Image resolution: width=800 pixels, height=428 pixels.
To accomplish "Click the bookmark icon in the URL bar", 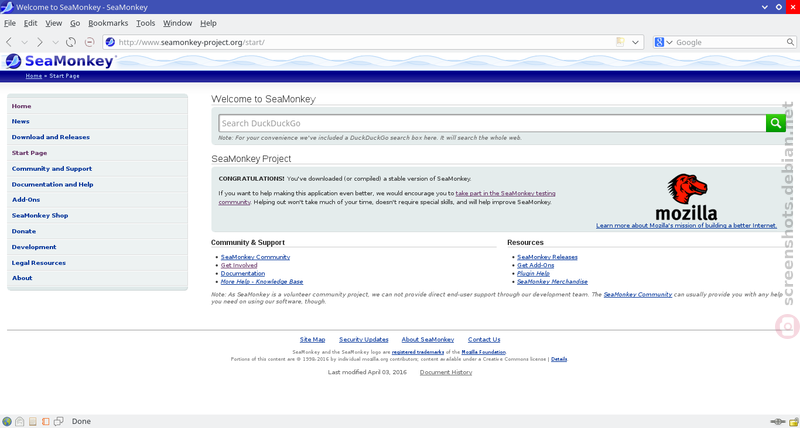I will [620, 42].
